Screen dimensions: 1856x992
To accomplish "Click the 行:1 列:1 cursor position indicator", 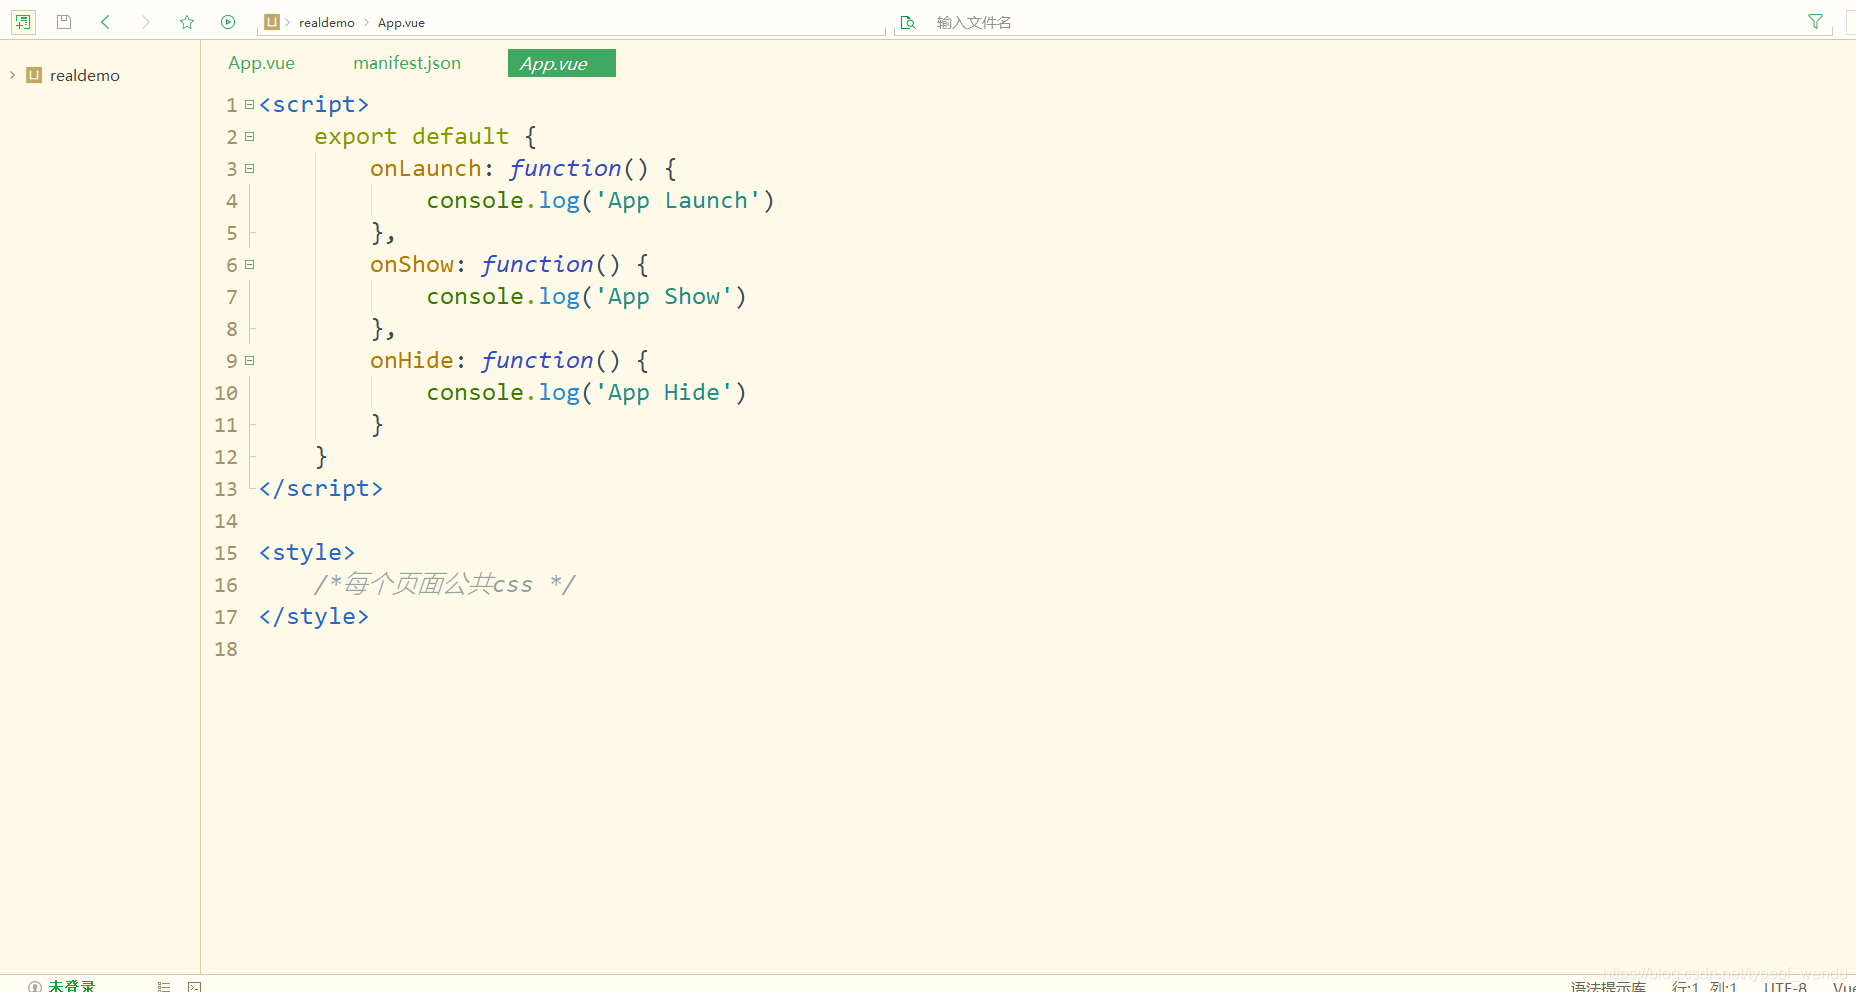I will [1704, 986].
